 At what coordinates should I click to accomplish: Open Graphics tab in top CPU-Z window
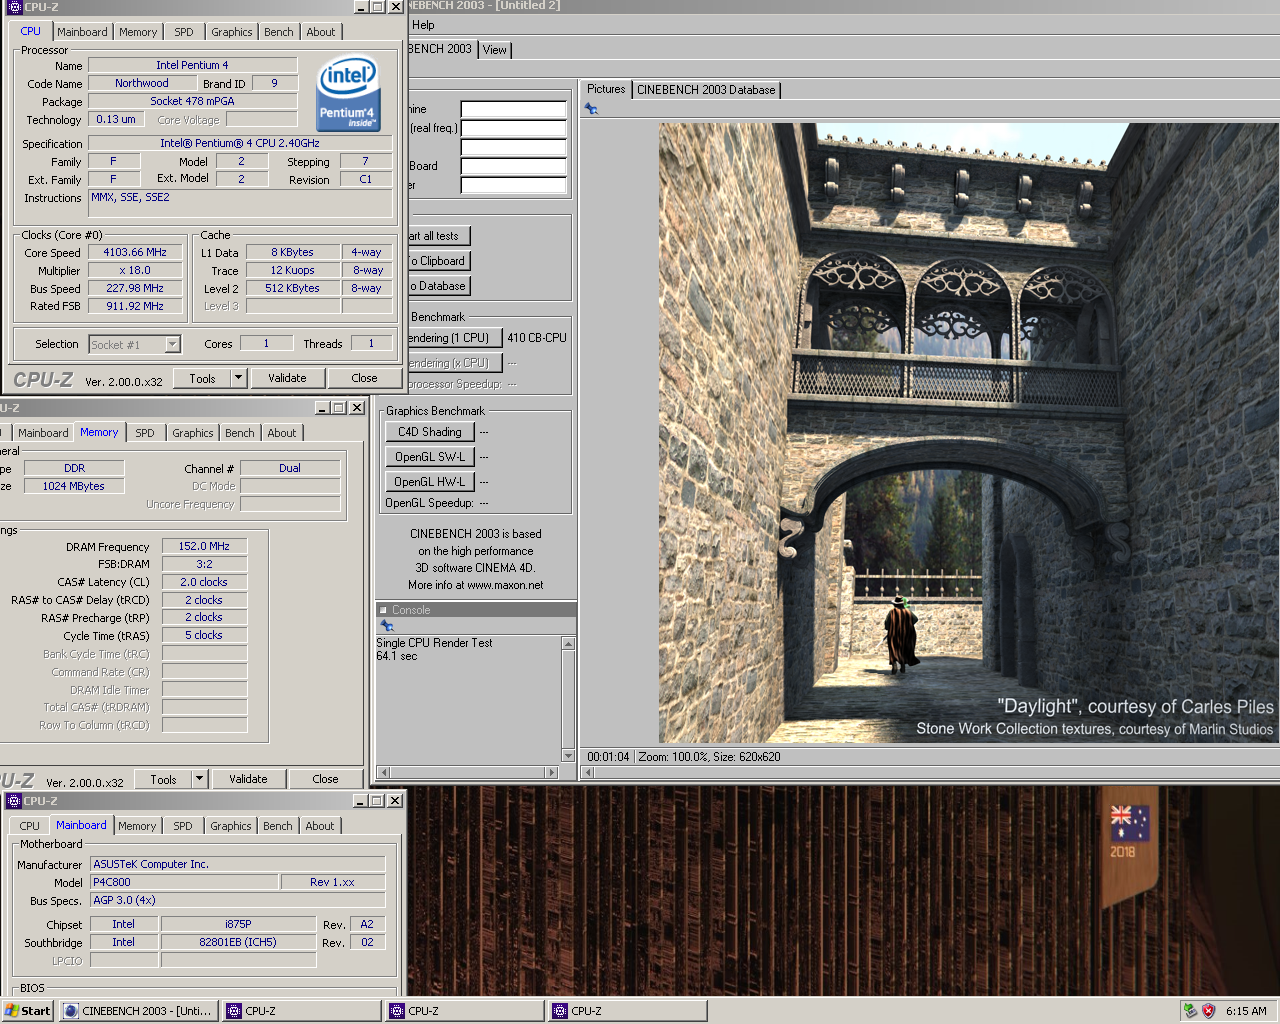click(232, 32)
